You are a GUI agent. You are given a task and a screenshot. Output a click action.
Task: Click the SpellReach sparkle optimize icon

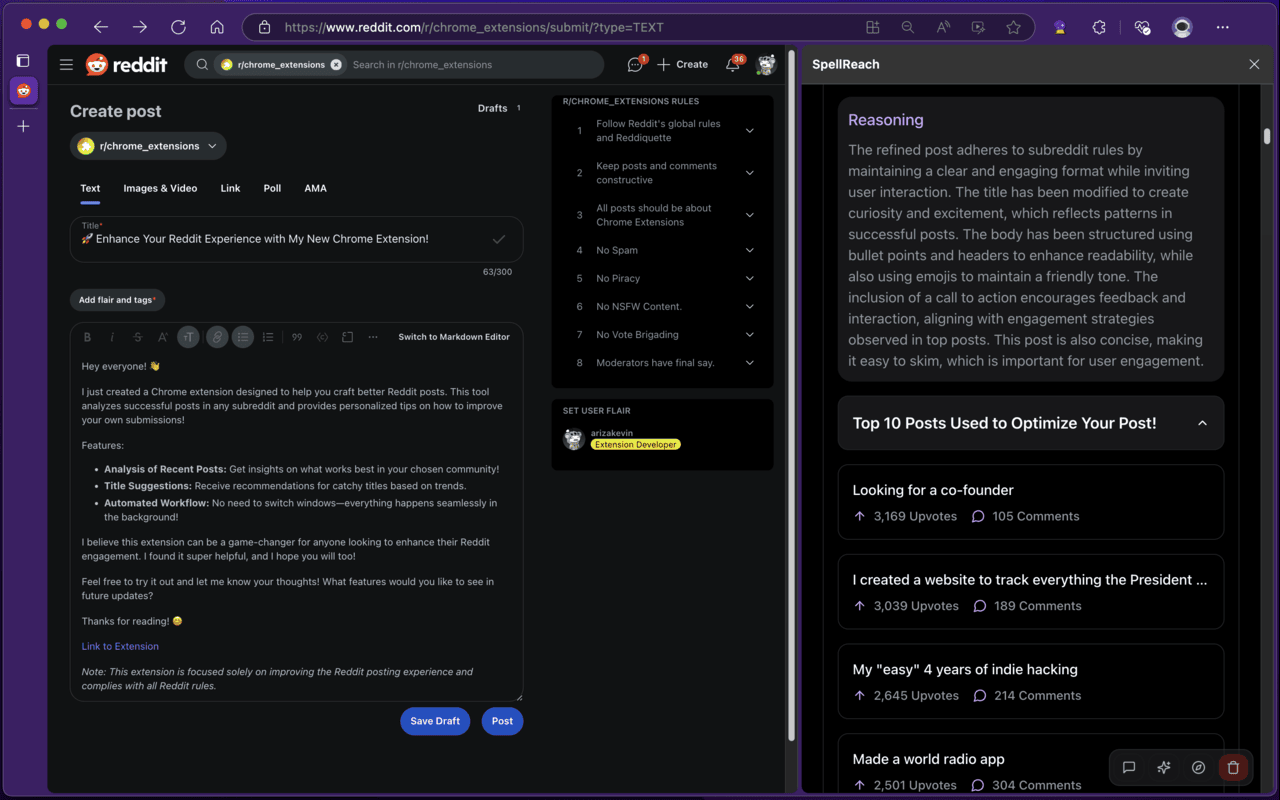(x=1164, y=768)
